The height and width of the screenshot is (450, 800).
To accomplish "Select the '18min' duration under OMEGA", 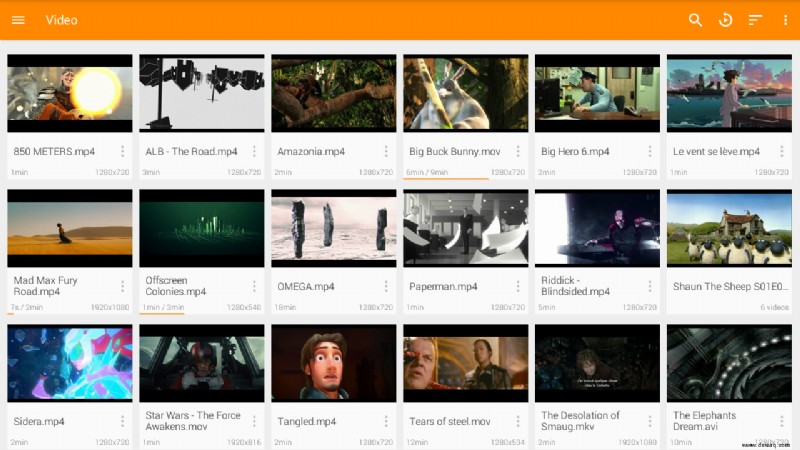I will pyautogui.click(x=285, y=307).
